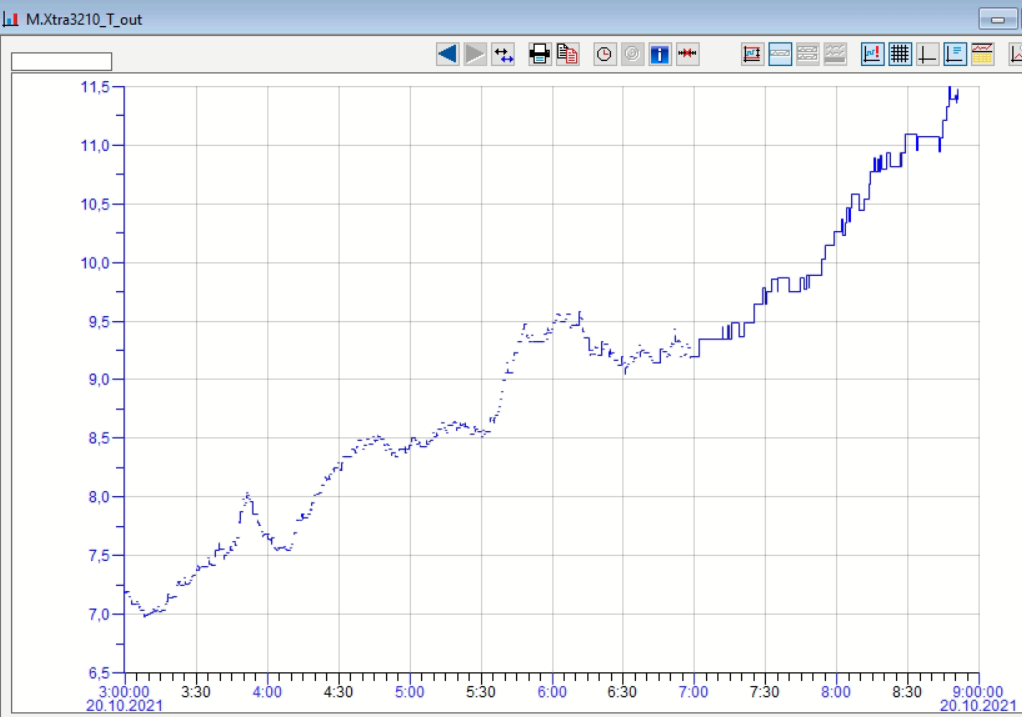The image size is (1022, 717).
Task: Click the framed chart view icon
Action: [x=752, y=54]
